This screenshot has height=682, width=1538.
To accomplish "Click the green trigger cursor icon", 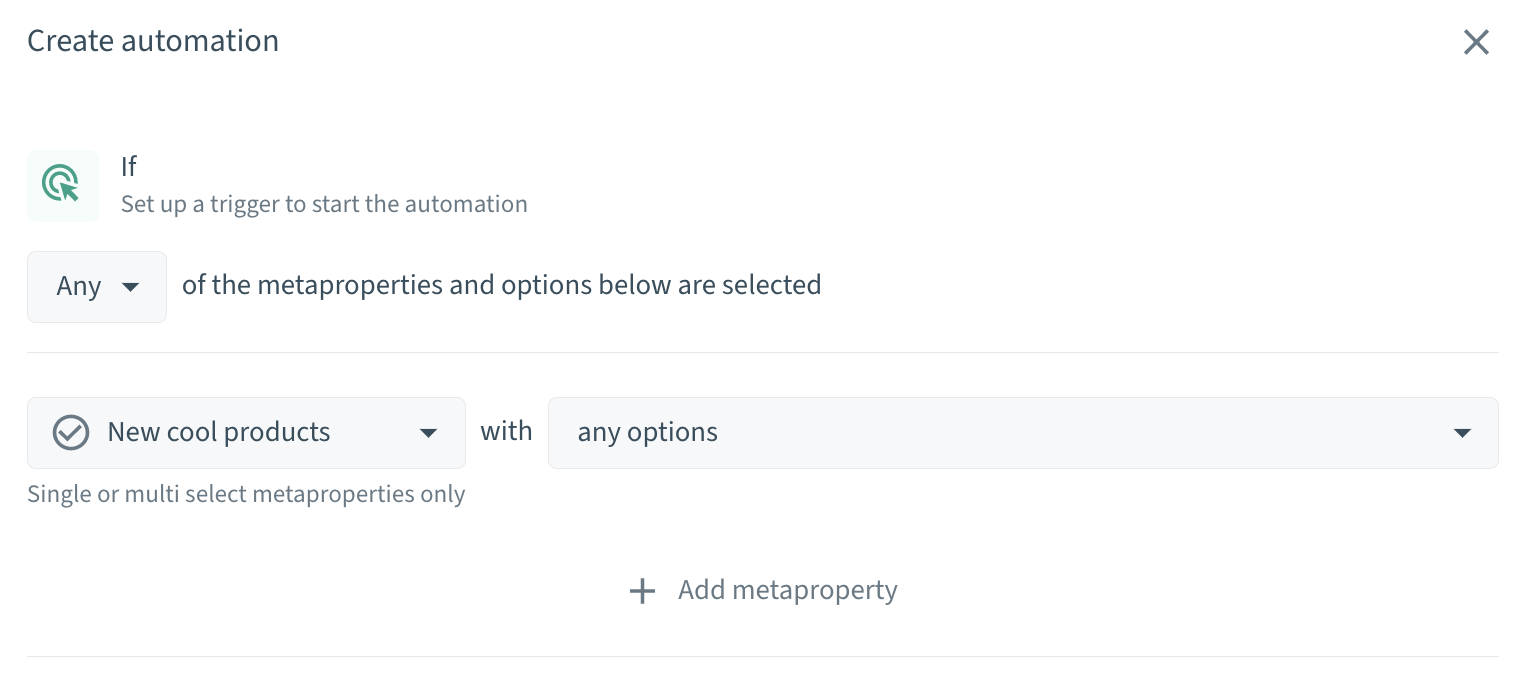I will coord(62,186).
